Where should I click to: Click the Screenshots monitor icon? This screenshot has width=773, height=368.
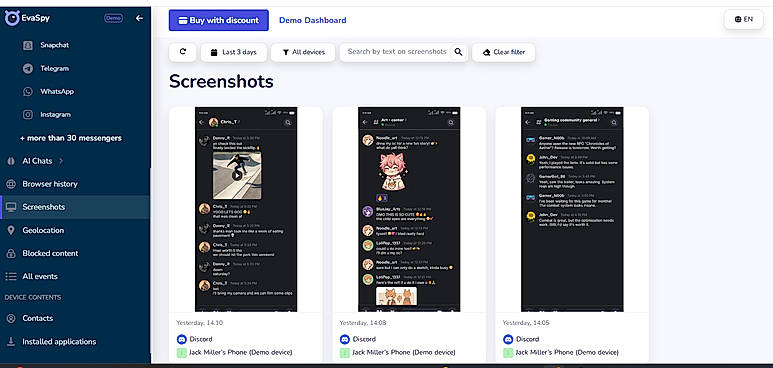point(11,207)
